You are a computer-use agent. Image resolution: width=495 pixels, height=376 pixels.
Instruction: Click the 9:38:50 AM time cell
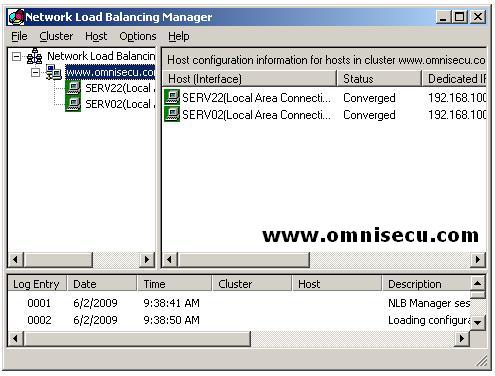pyautogui.click(x=171, y=320)
